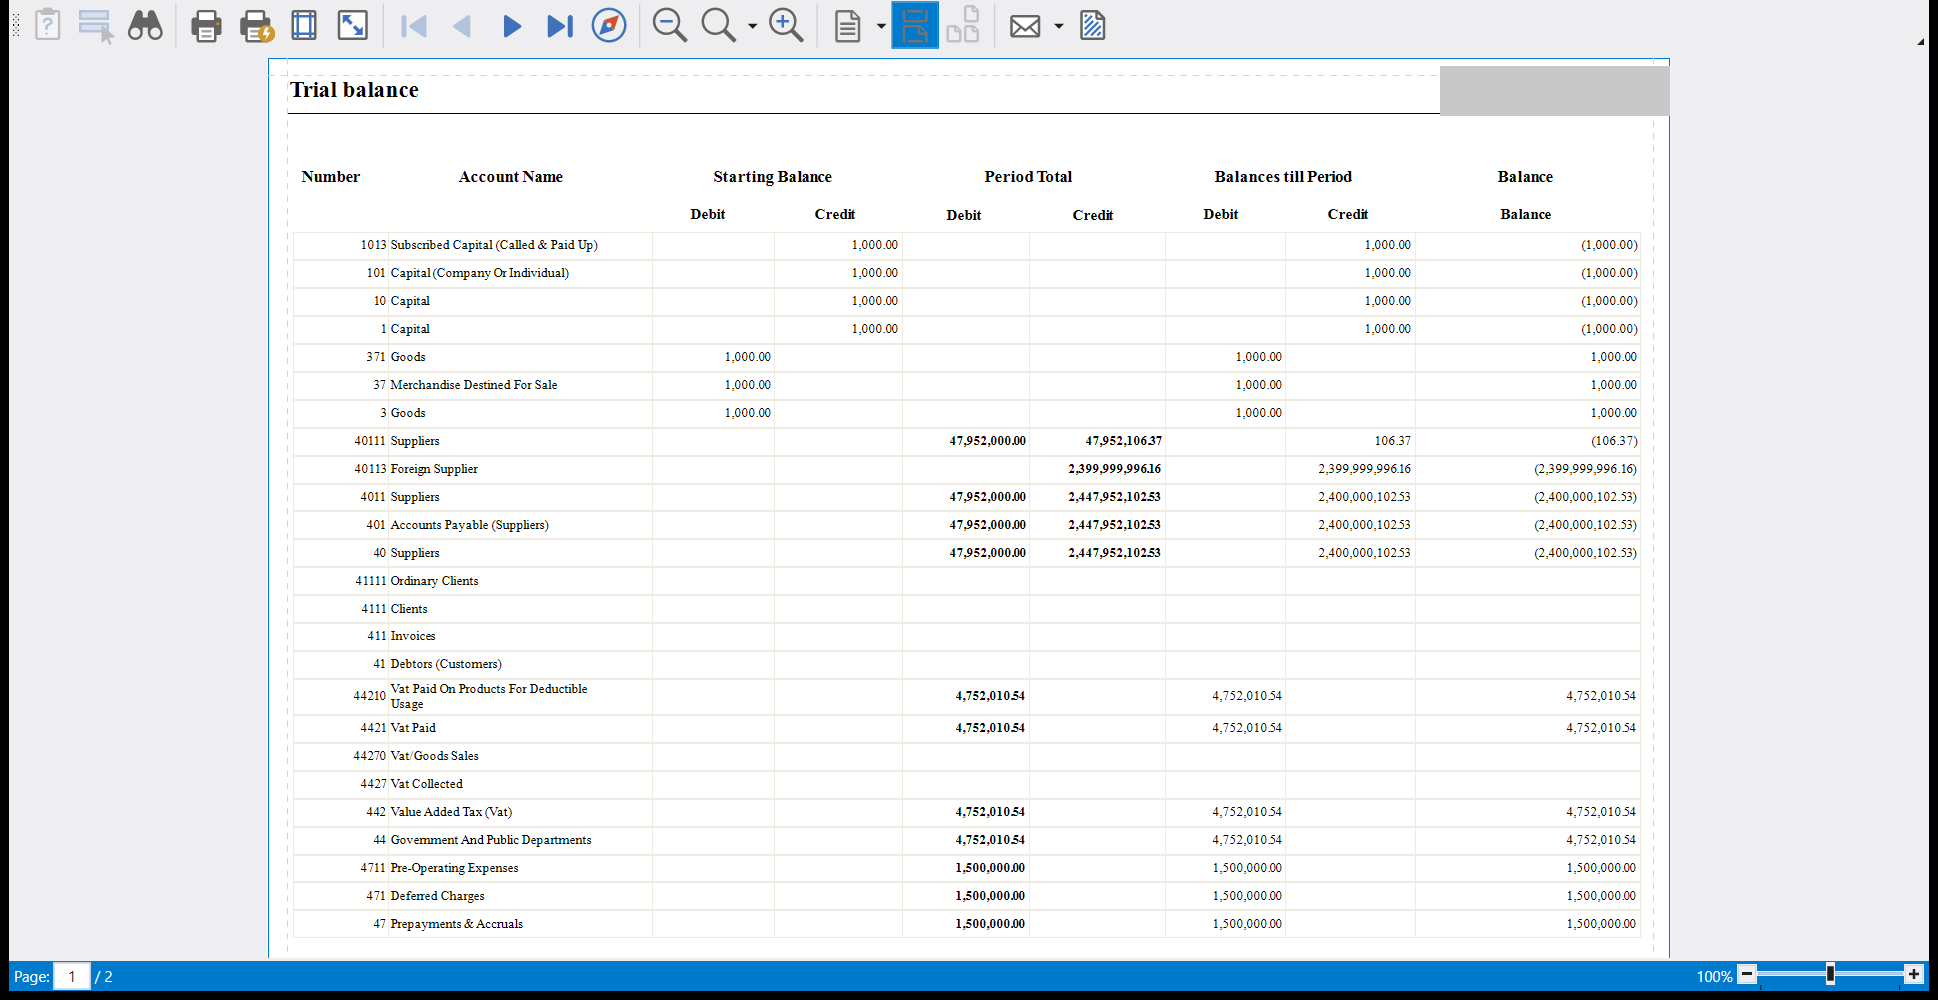Select the Trial balance report title

point(354,90)
